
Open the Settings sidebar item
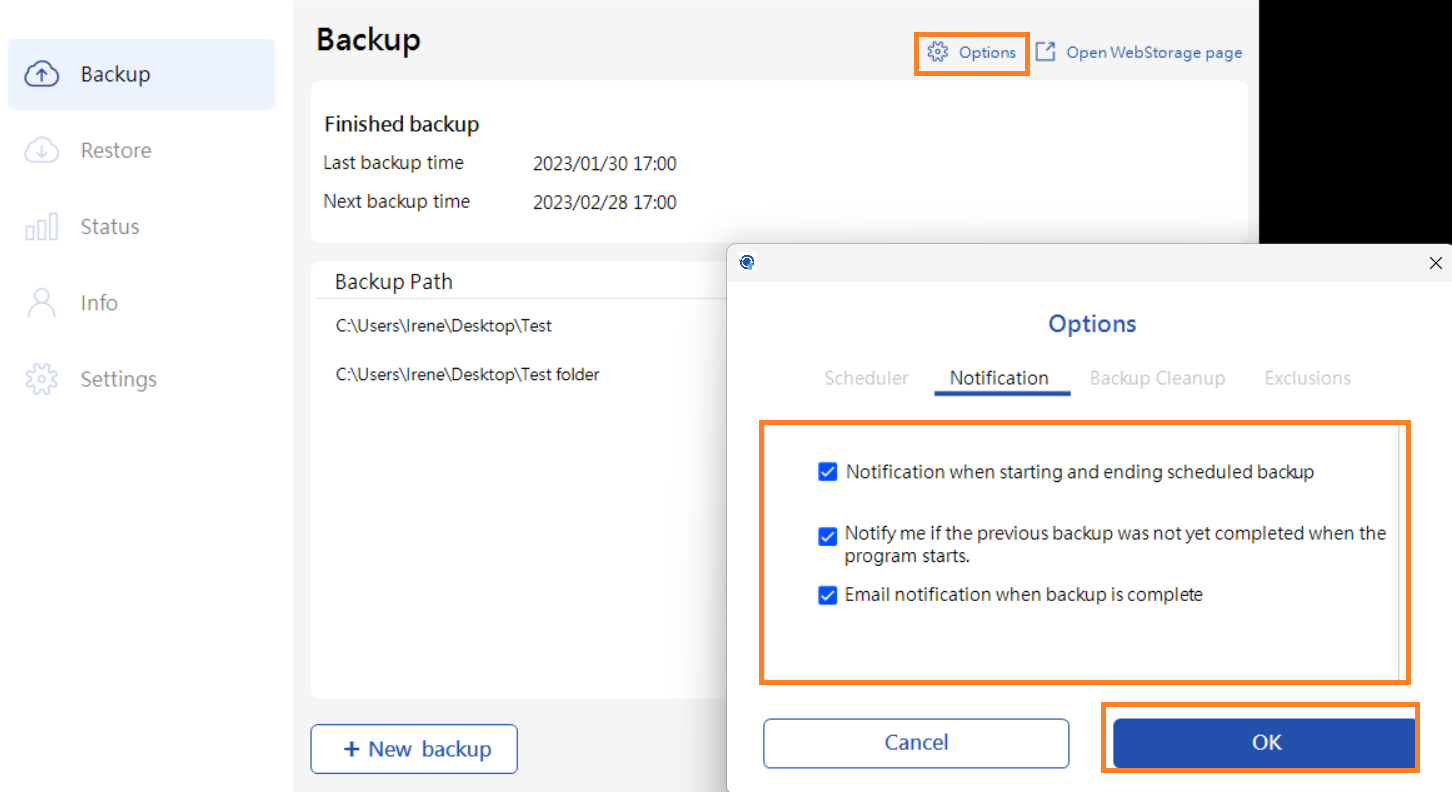coord(141,379)
